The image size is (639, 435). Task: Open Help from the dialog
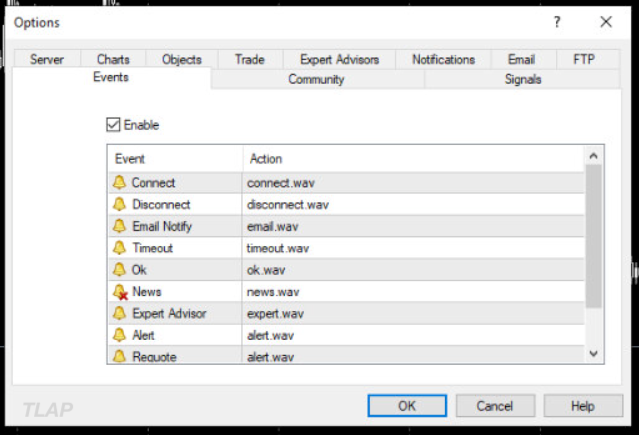(583, 406)
